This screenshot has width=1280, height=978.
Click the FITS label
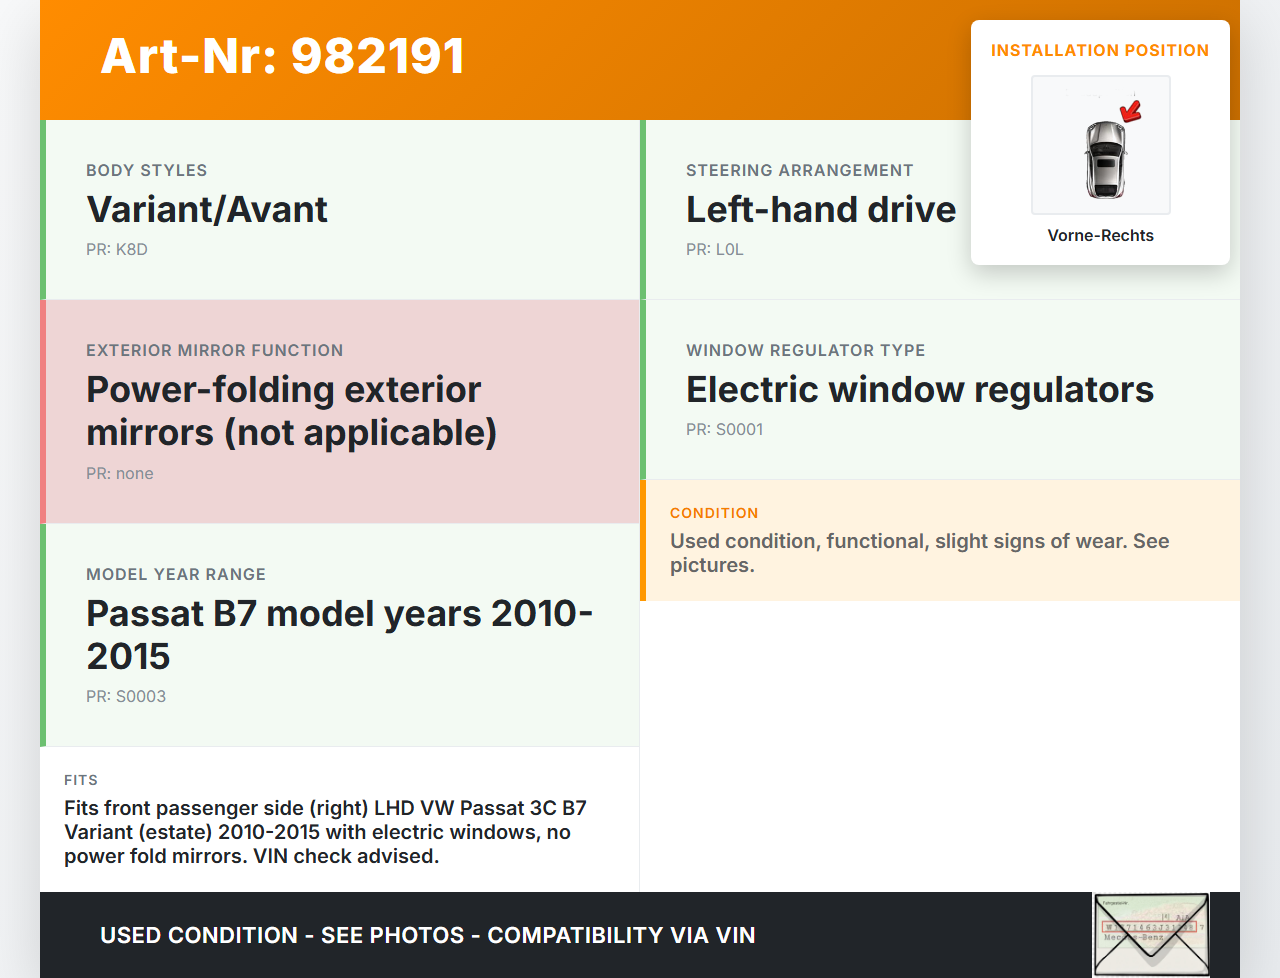pyautogui.click(x=81, y=780)
